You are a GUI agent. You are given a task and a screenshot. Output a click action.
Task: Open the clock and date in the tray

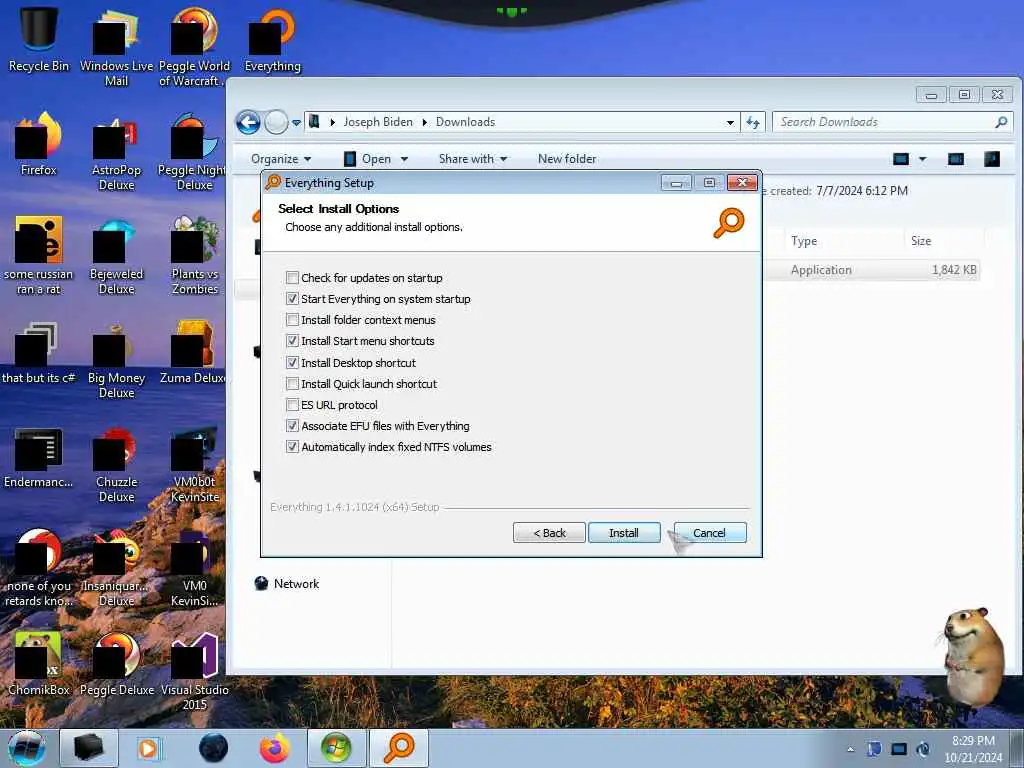click(973, 749)
